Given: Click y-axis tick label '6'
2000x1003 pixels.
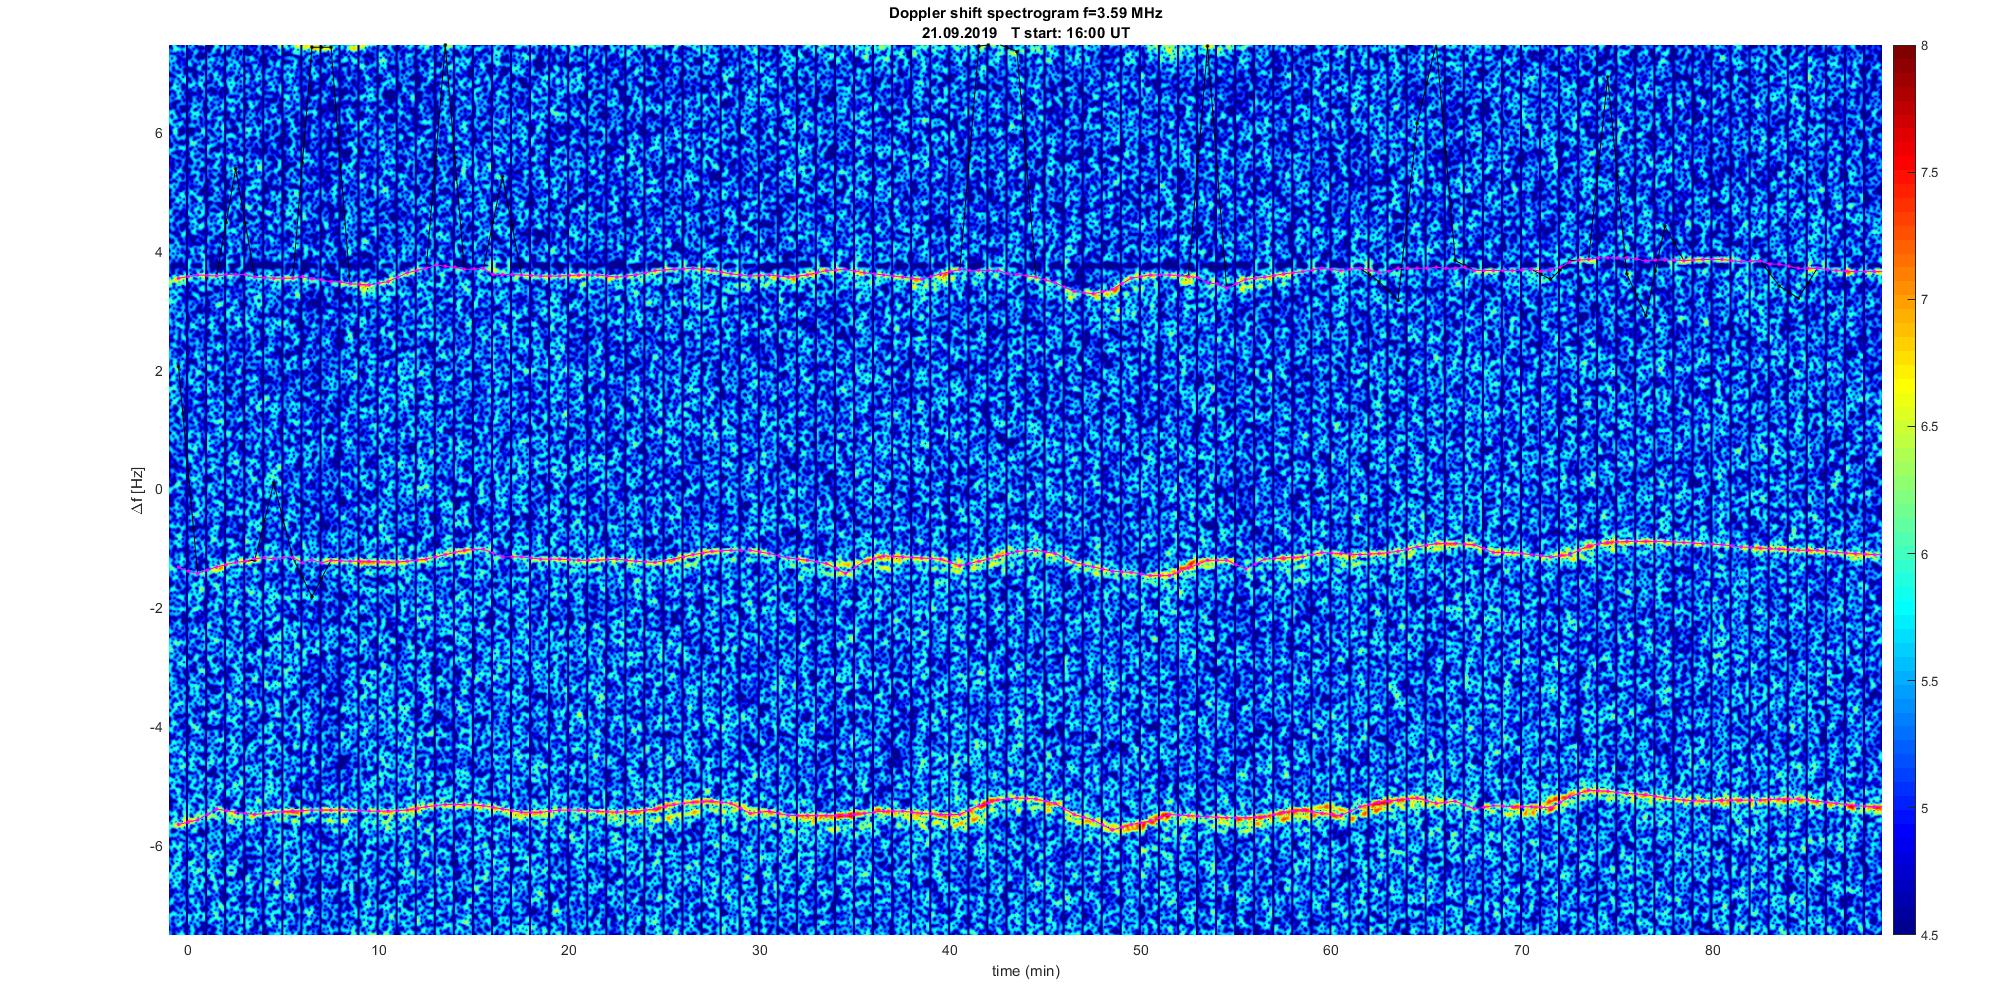Looking at the screenshot, I should coord(159,133).
